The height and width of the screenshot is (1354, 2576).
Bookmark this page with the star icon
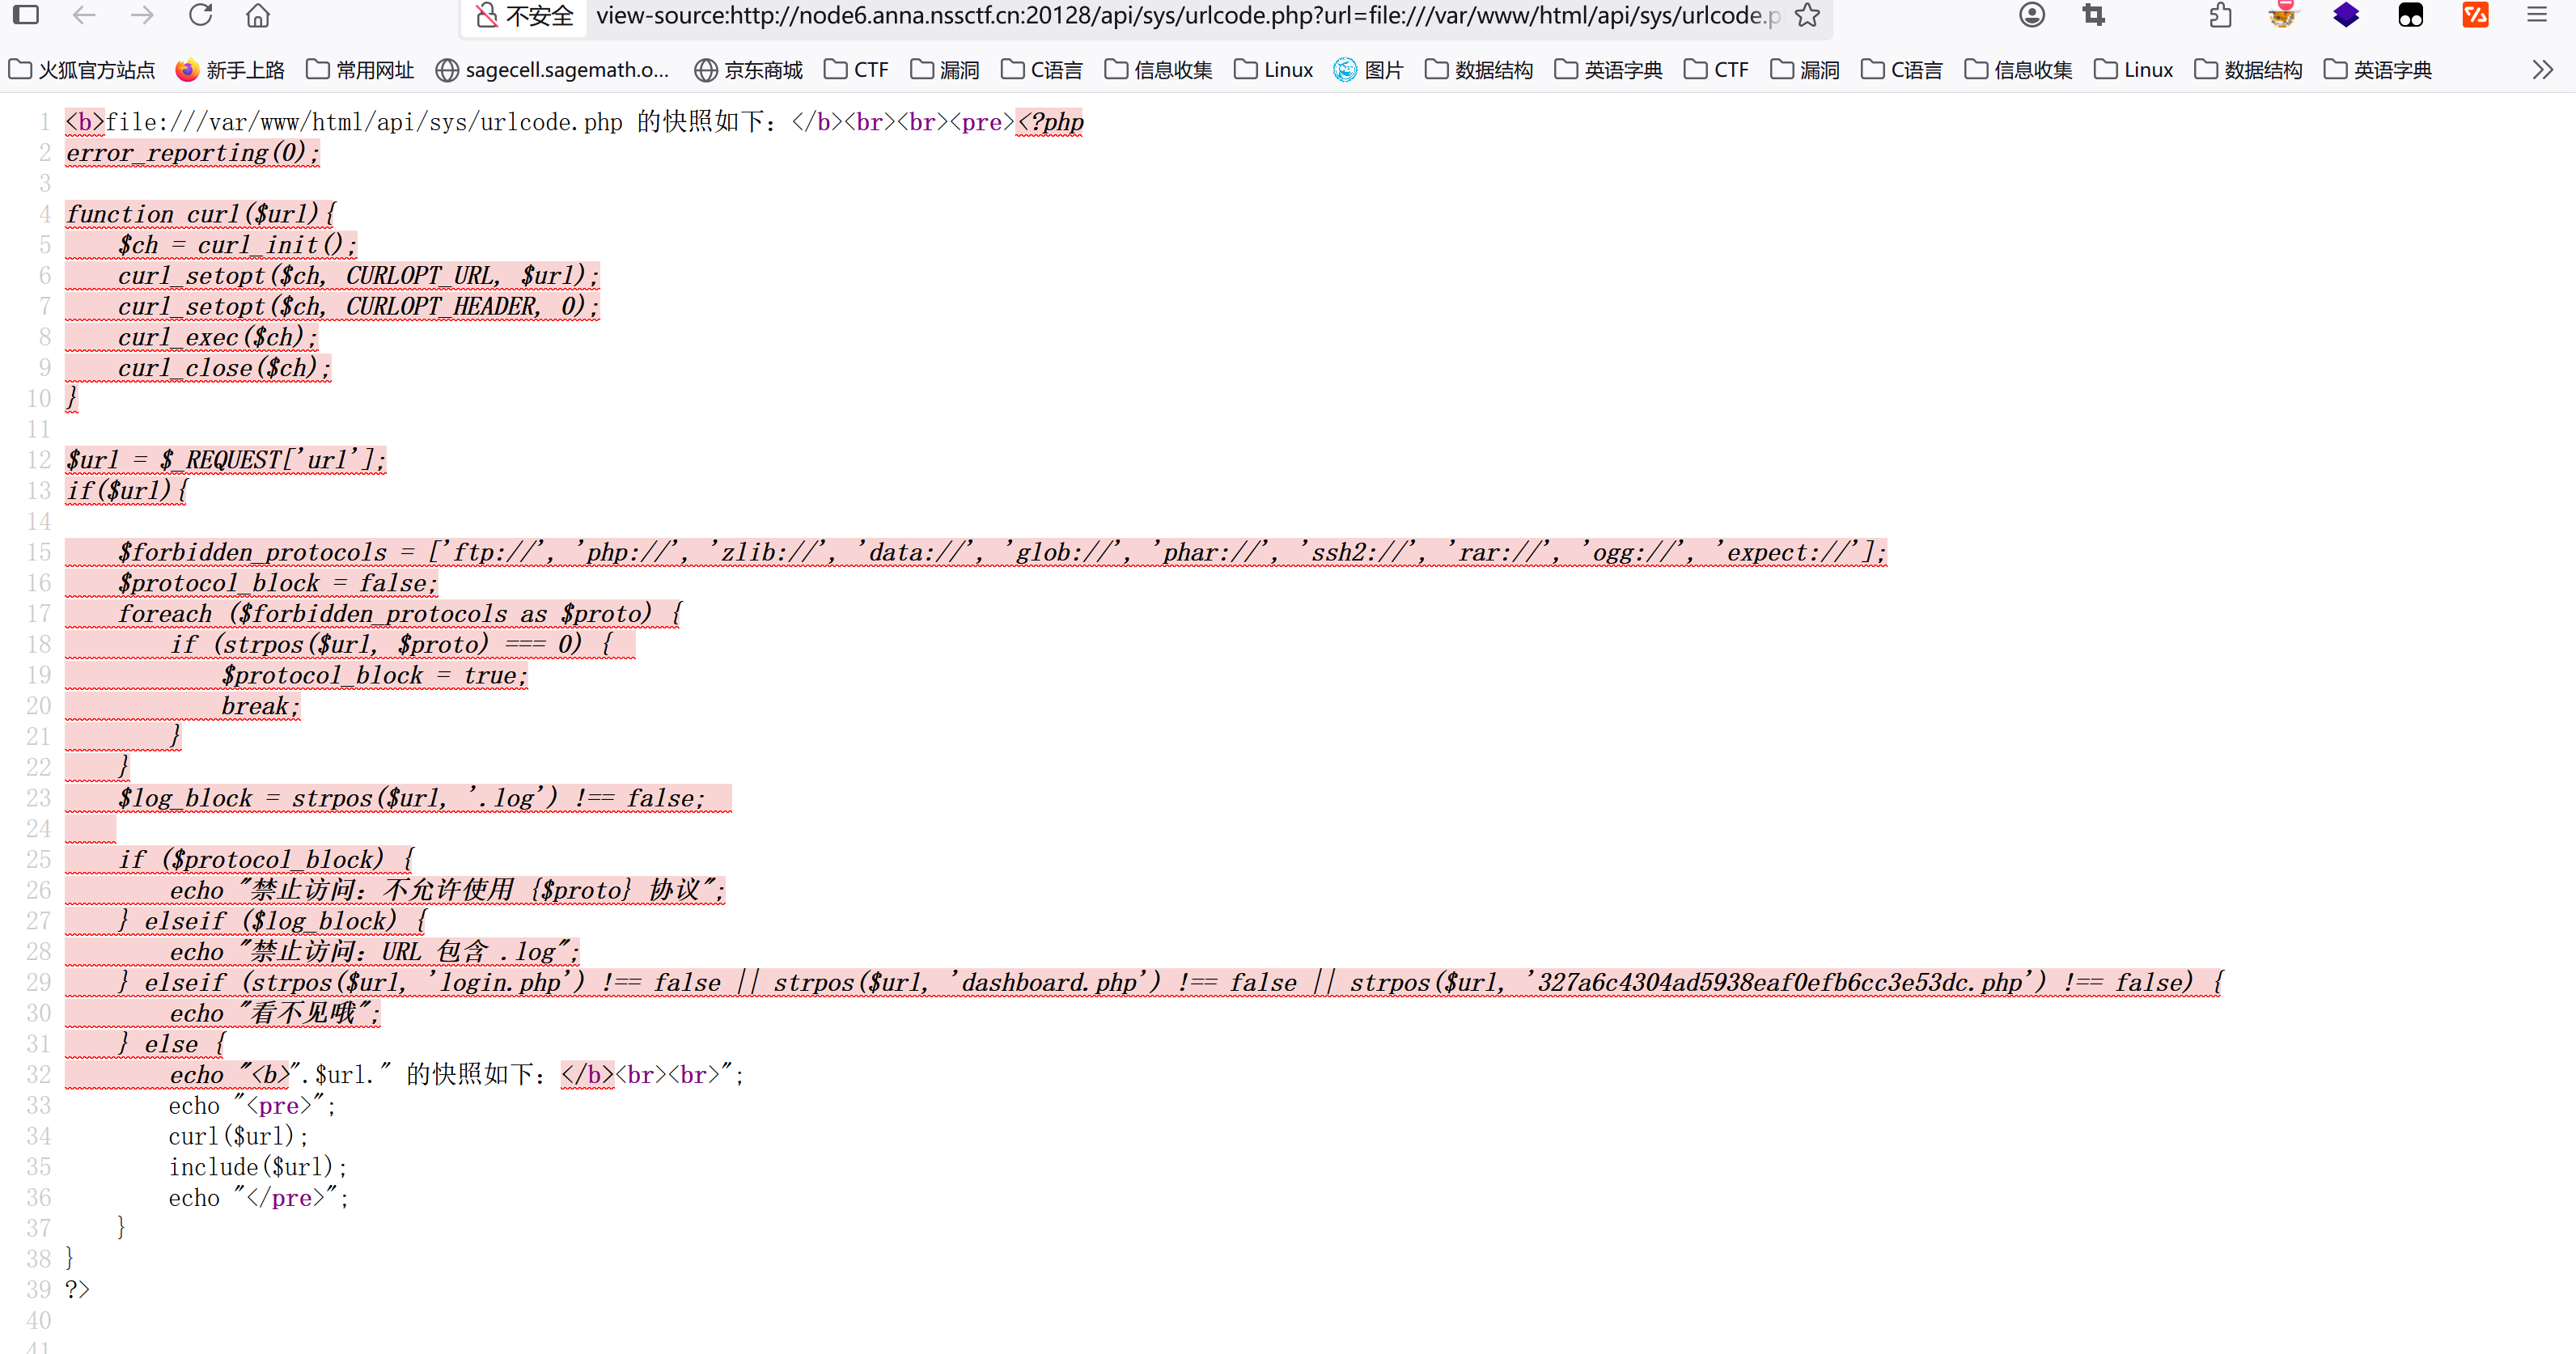(1807, 15)
